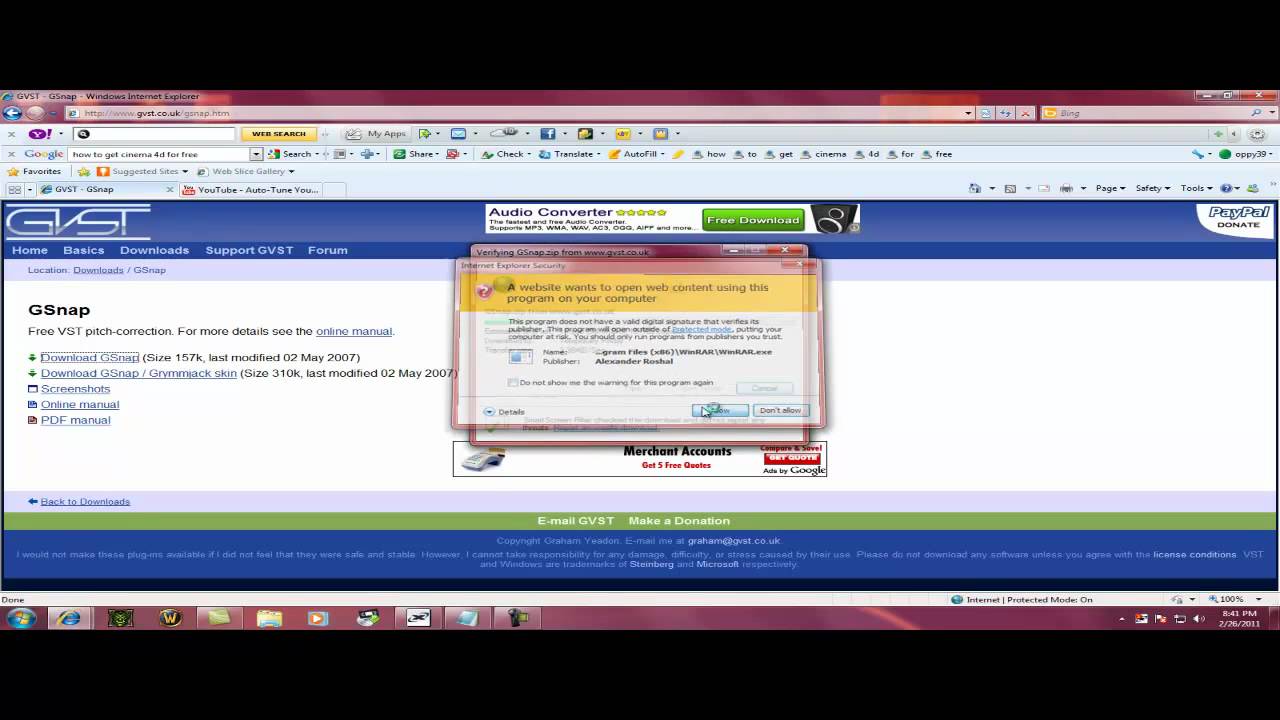Screen dimensions: 1280x720
Task: Click Back to Downloads link
Action: click(x=85, y=501)
